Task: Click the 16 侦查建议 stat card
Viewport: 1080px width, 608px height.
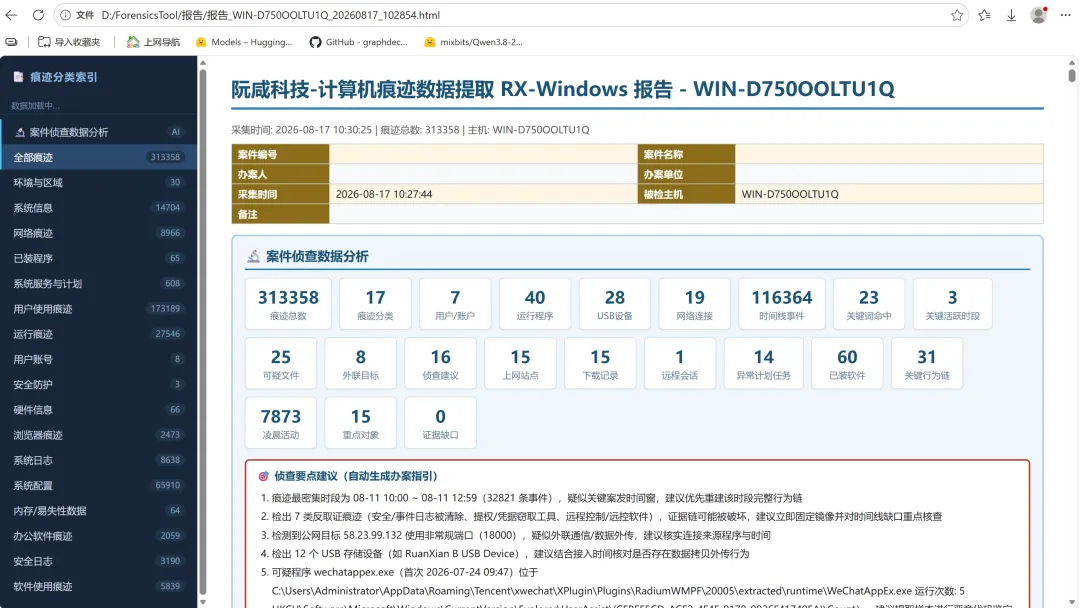Action: point(441,363)
